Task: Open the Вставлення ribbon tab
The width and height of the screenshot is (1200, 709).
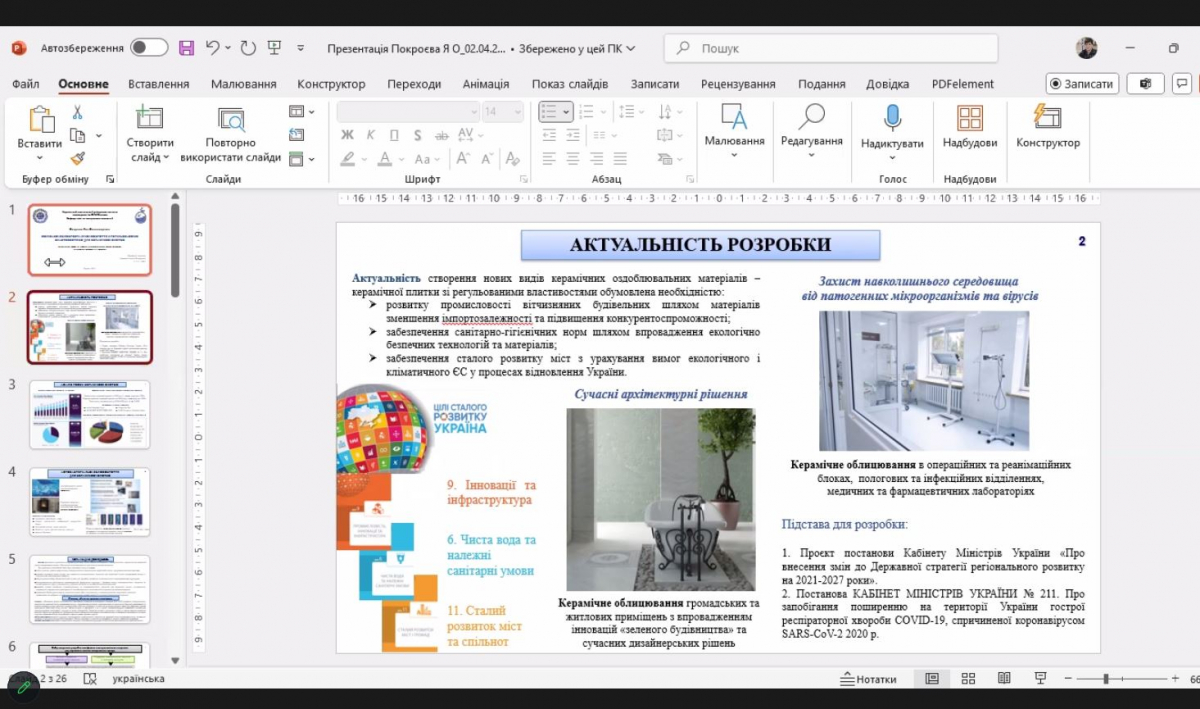Action: [159, 84]
